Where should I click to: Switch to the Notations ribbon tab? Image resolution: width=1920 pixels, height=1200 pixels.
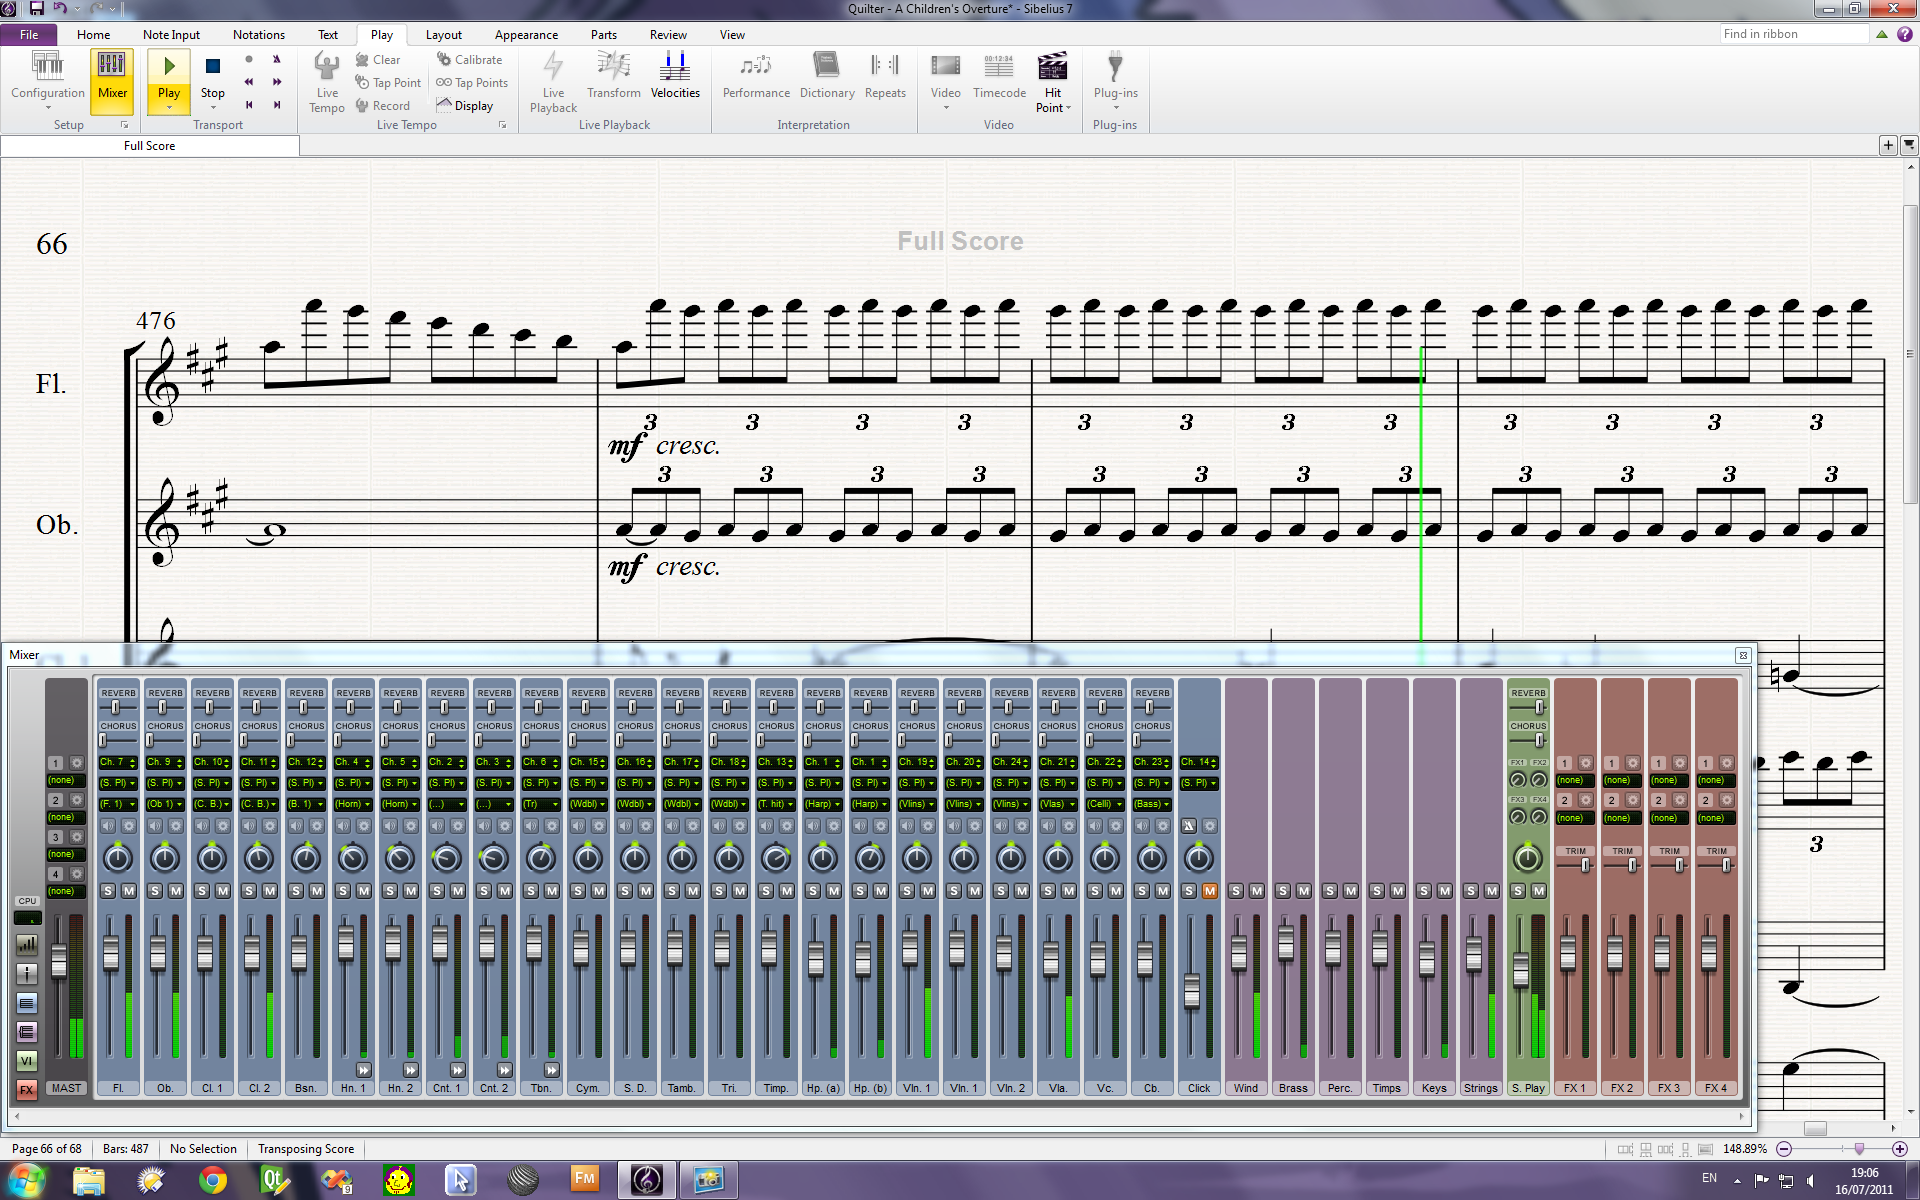[x=258, y=34]
